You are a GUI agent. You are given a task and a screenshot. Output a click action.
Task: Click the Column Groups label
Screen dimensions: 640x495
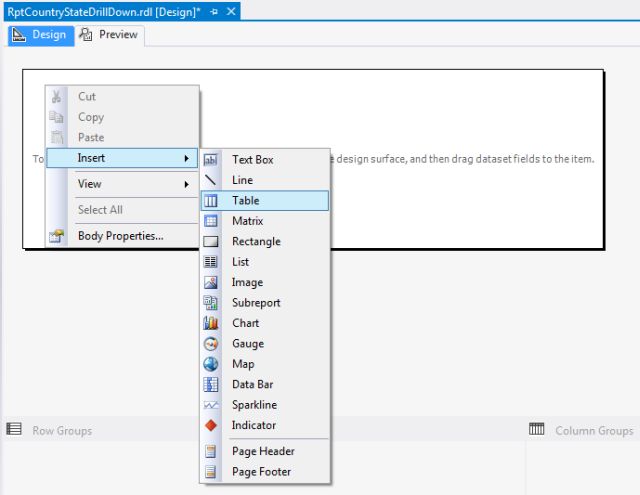594,431
